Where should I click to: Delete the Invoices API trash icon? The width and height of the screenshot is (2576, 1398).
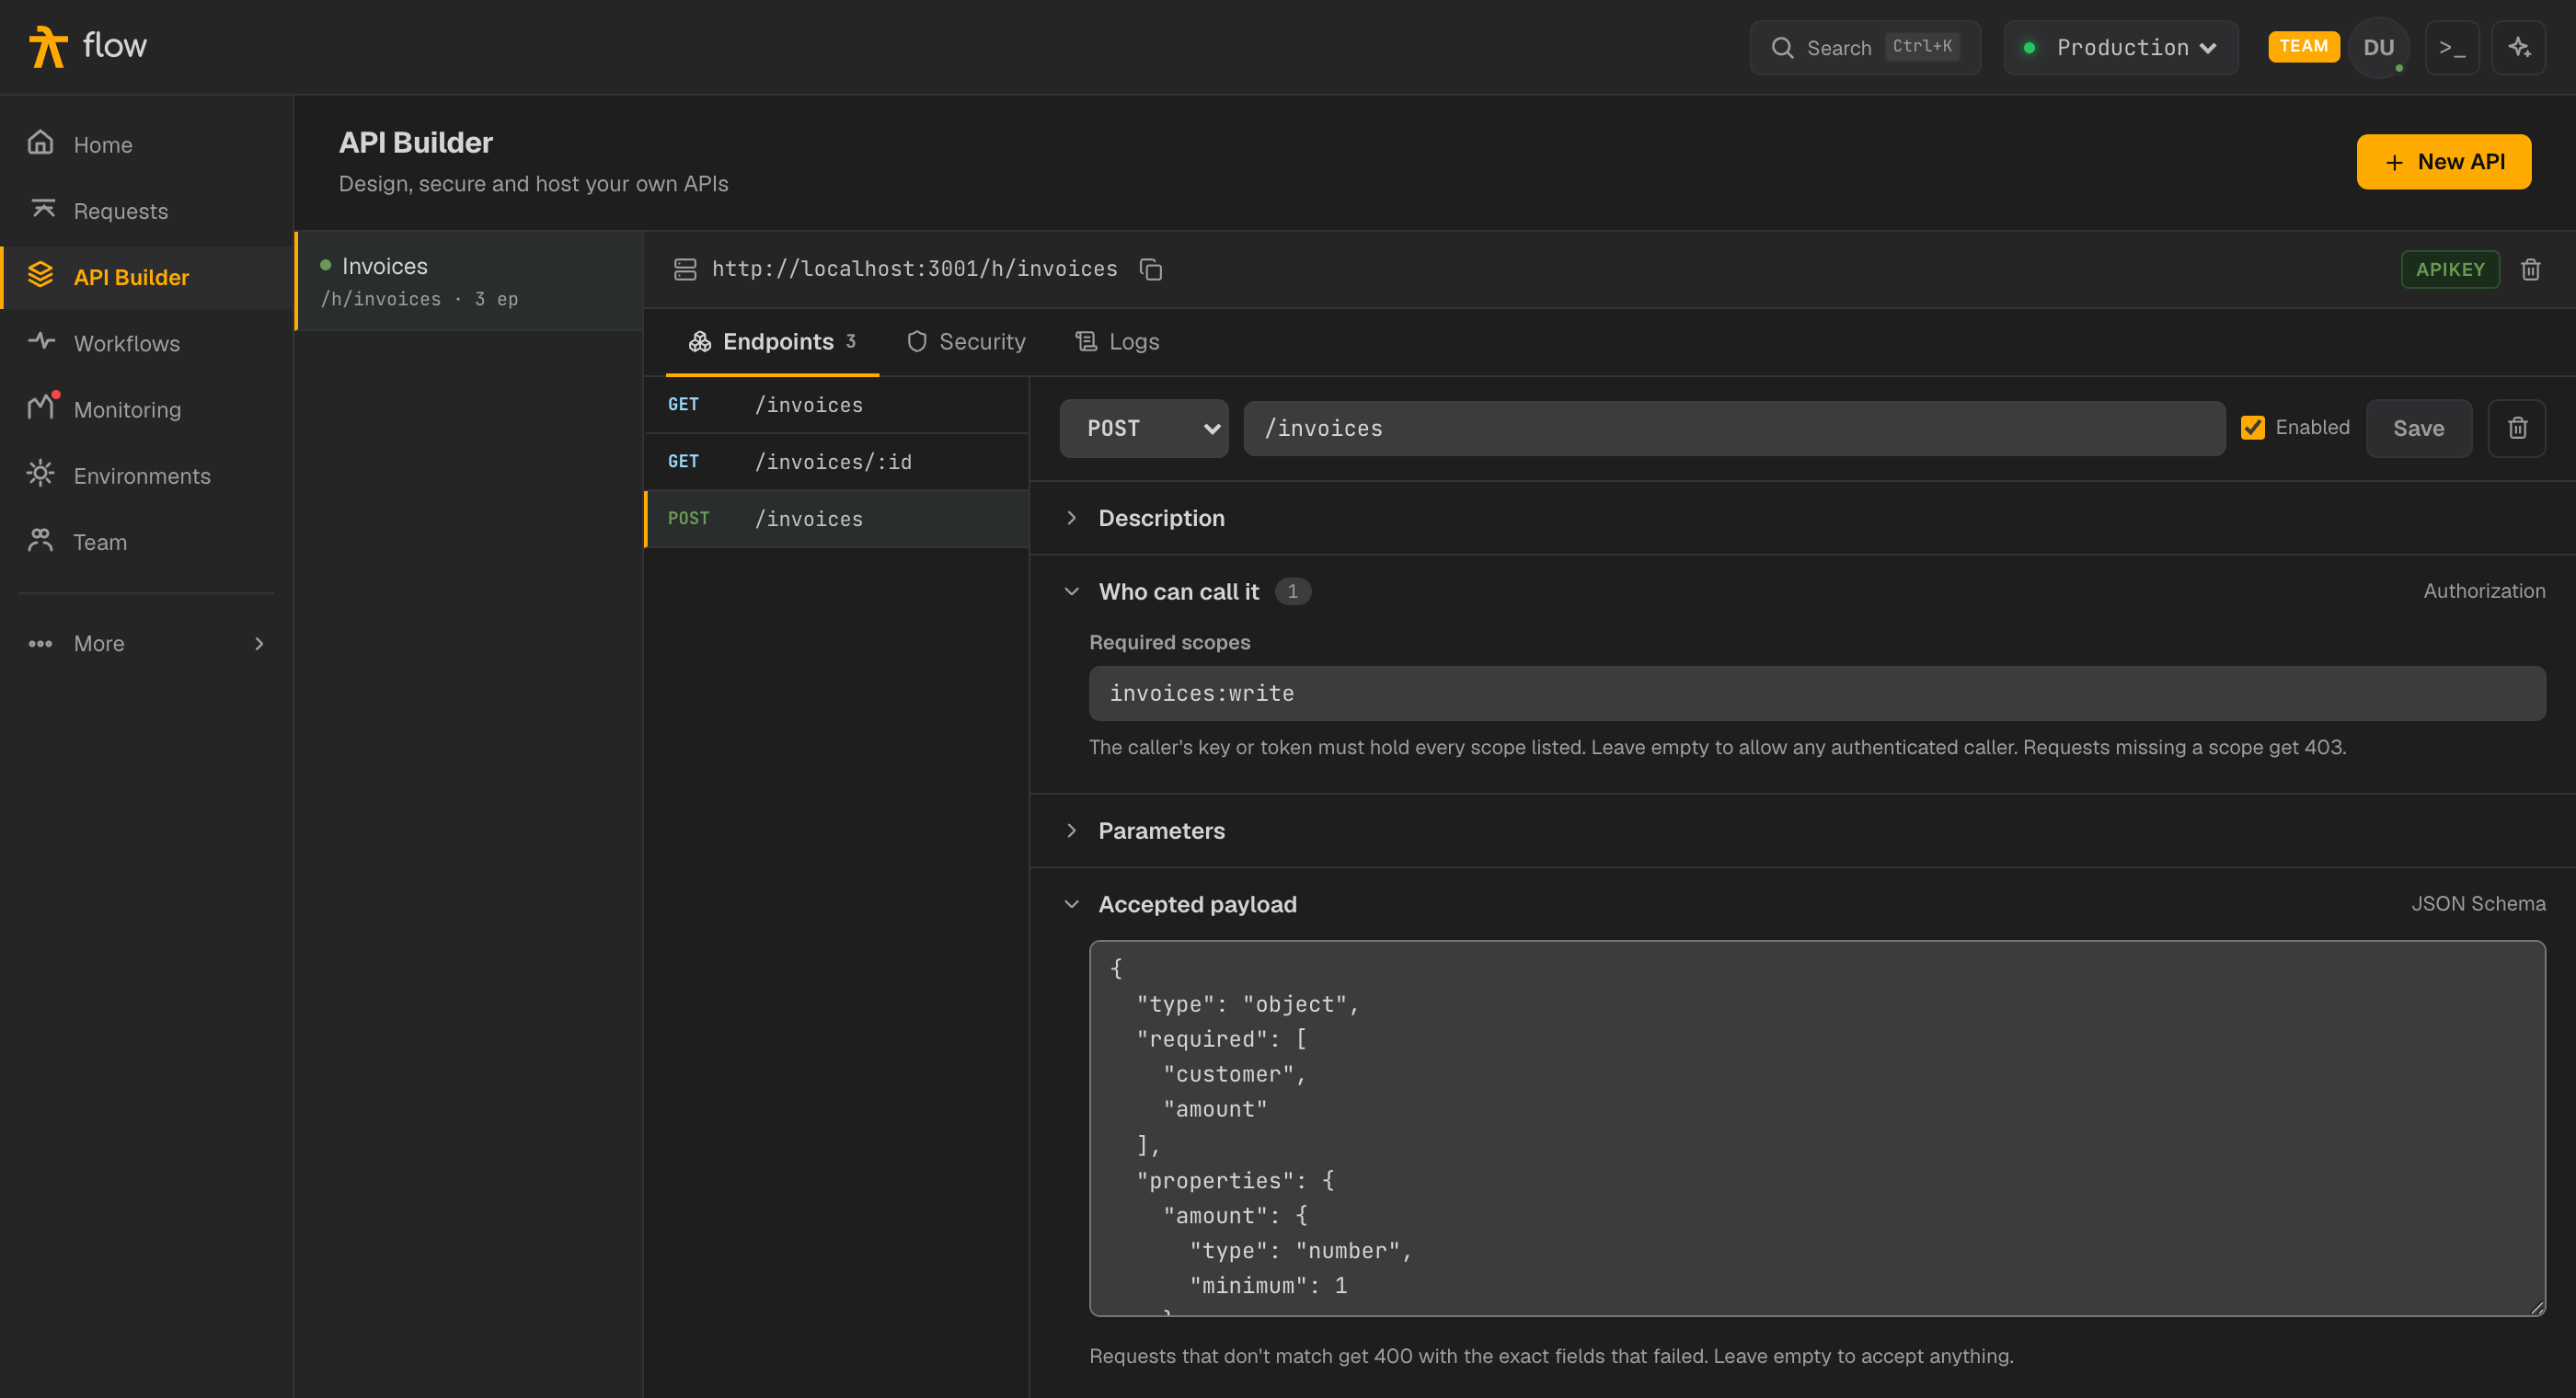pyautogui.click(x=2530, y=269)
